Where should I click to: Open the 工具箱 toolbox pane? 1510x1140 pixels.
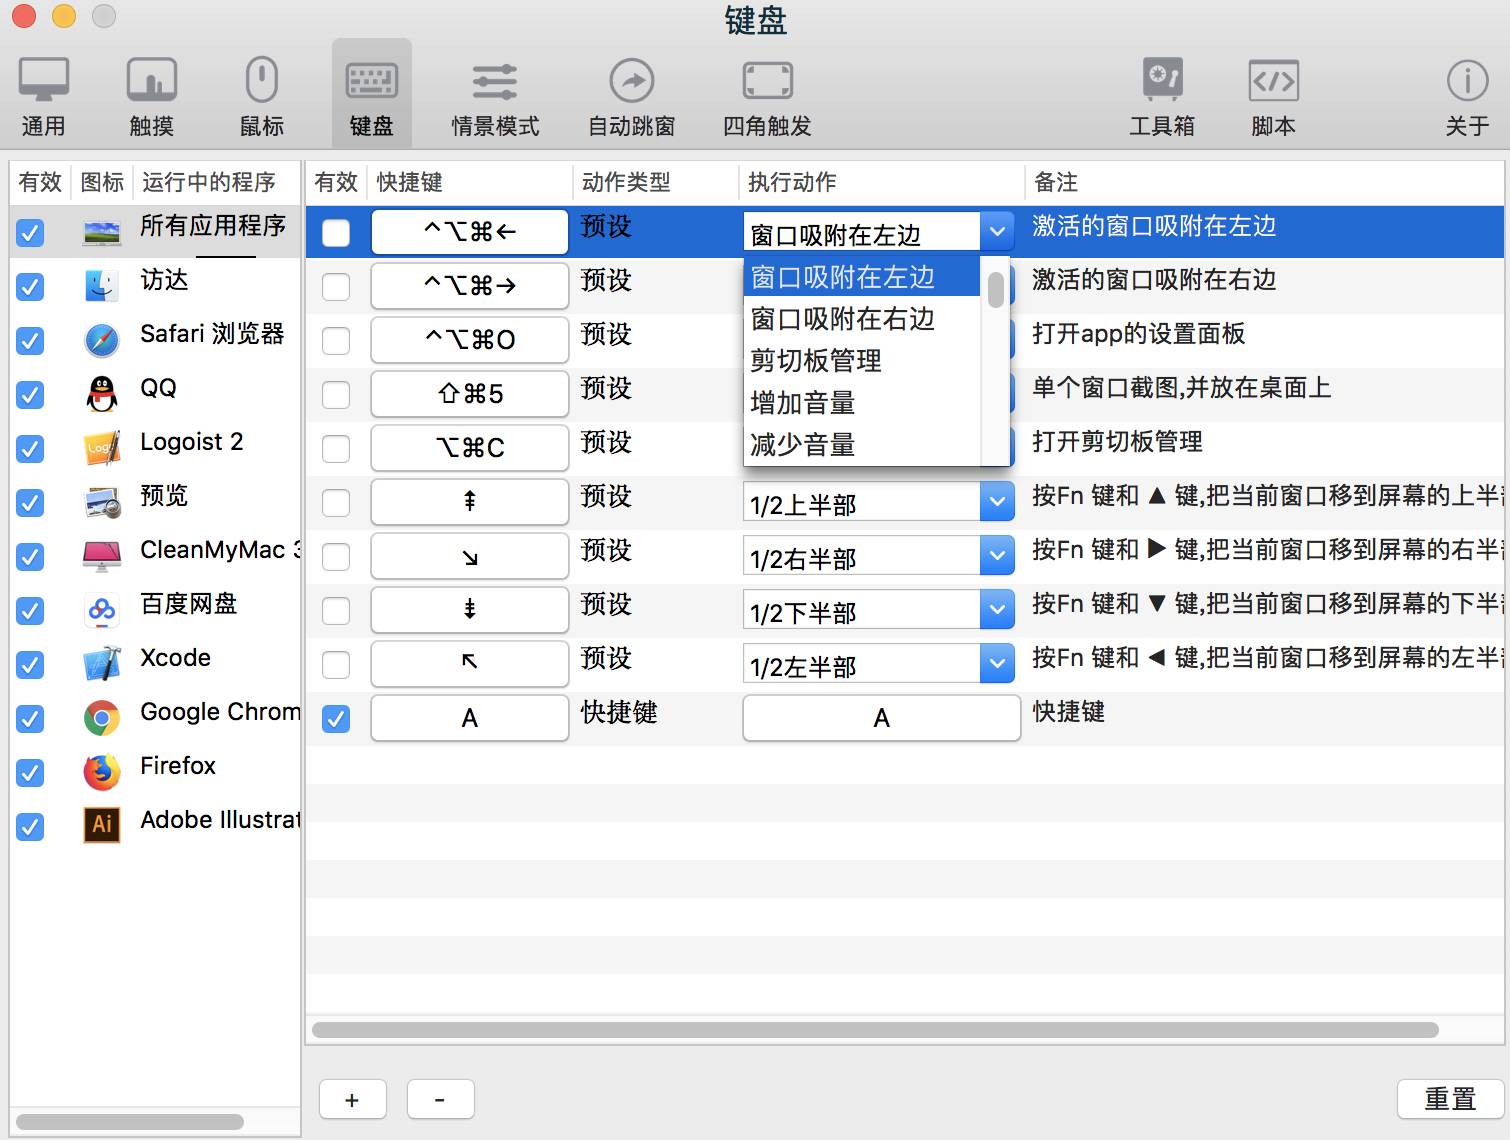[1162, 96]
